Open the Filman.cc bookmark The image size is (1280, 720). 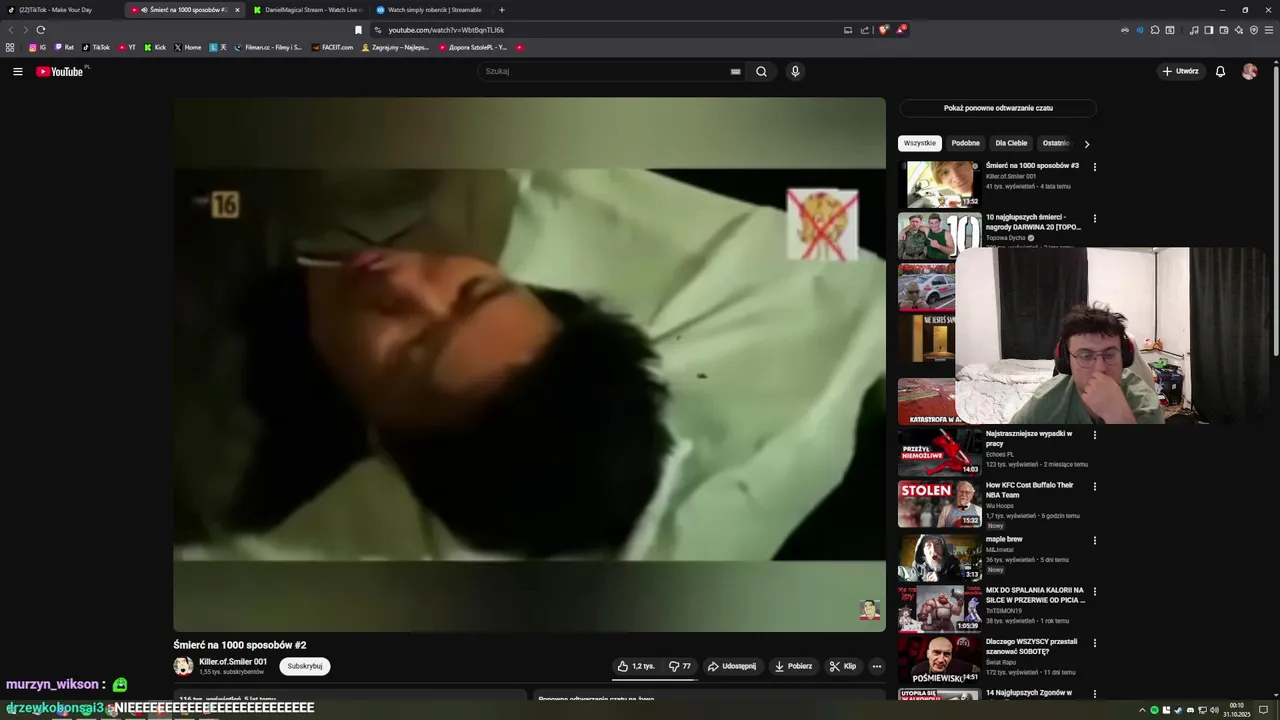coord(268,47)
